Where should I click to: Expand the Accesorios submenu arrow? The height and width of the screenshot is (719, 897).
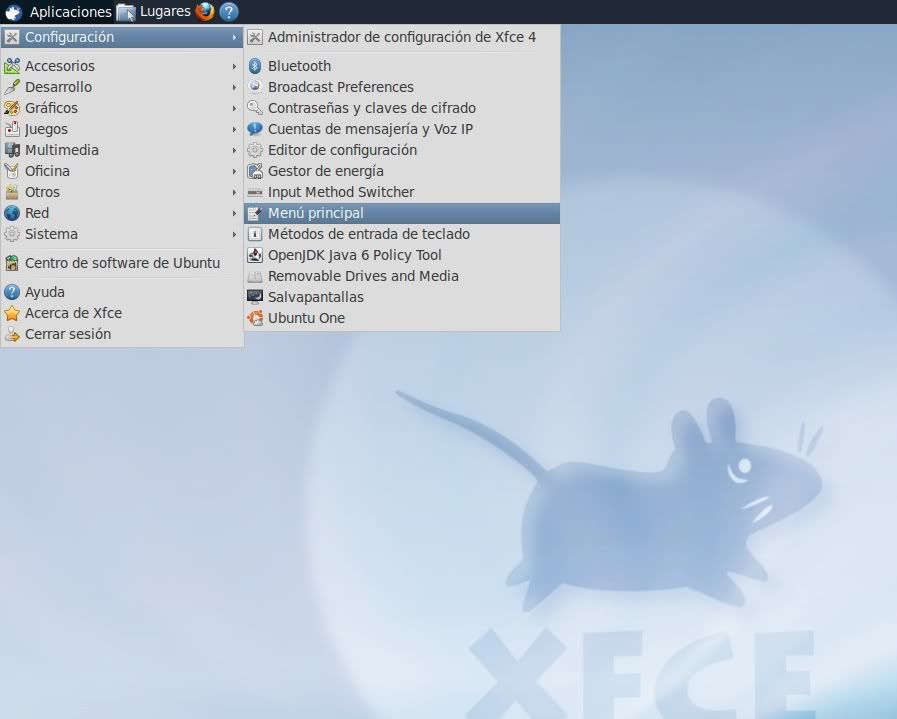[235, 66]
